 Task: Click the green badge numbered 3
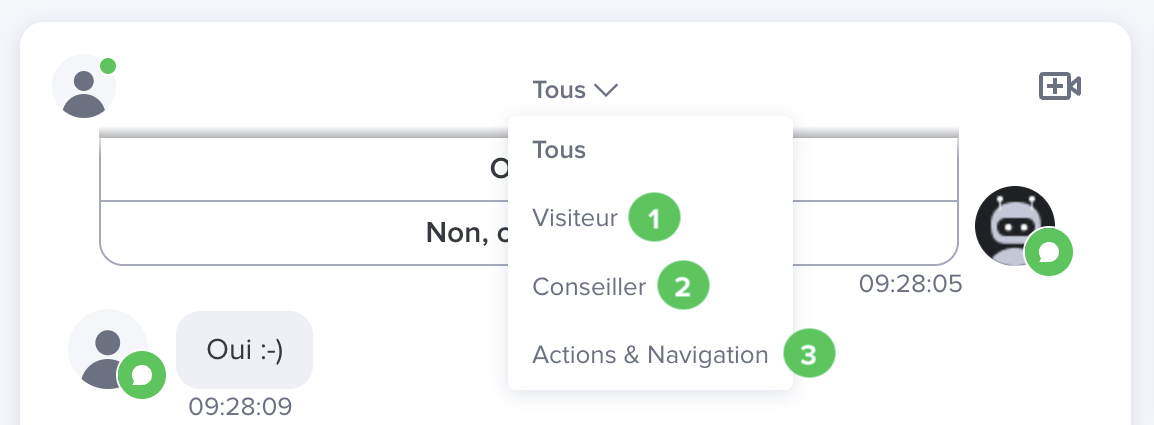[808, 354]
